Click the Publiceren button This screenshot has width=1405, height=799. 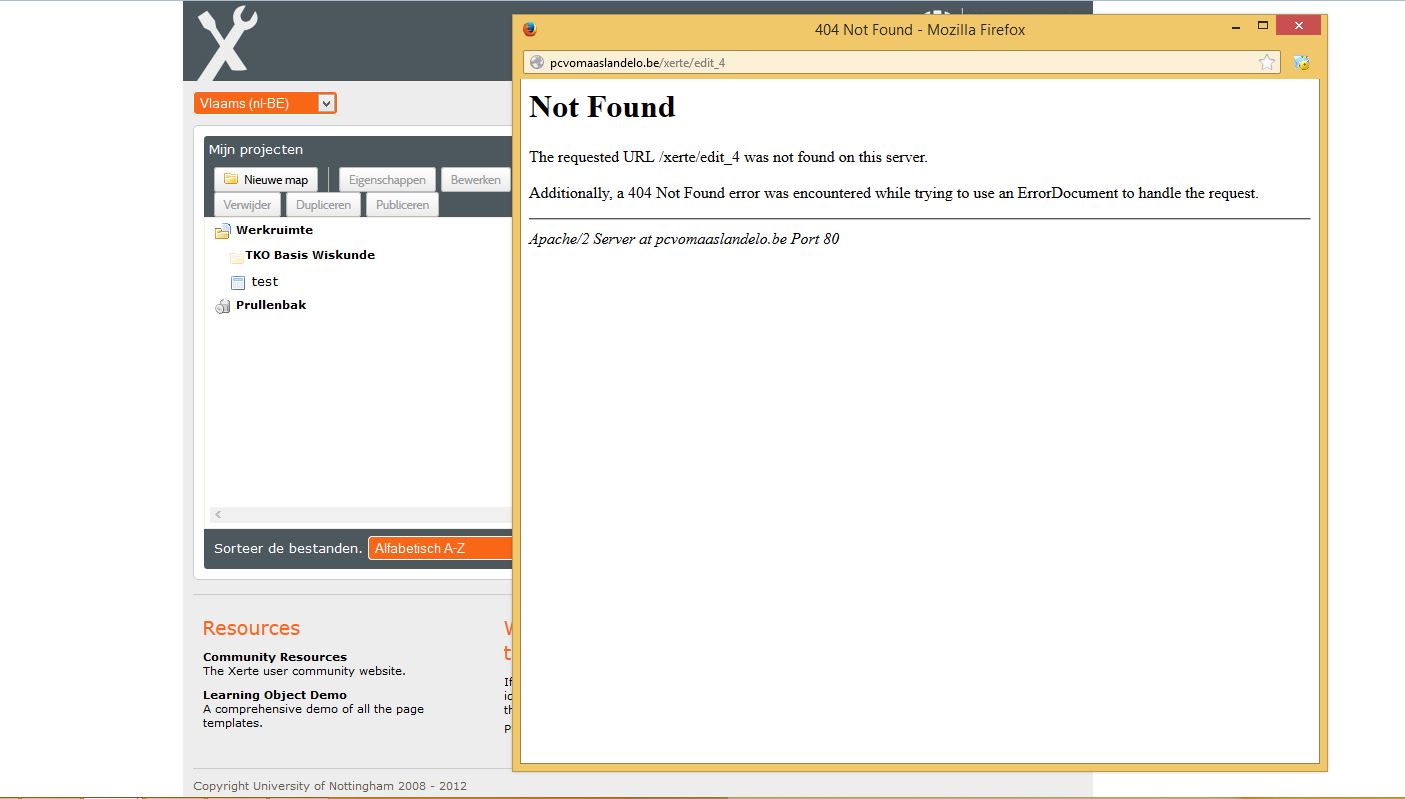point(402,205)
